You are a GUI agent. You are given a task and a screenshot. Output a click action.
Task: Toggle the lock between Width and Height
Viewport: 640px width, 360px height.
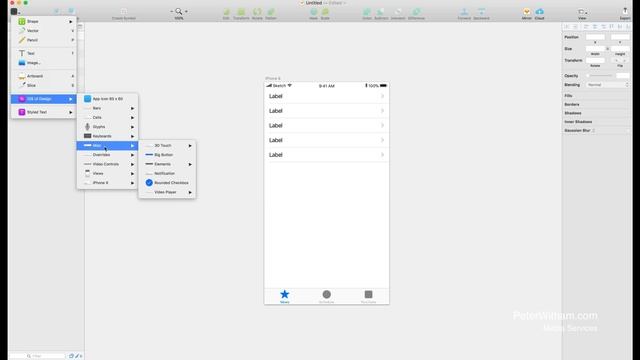[608, 49]
